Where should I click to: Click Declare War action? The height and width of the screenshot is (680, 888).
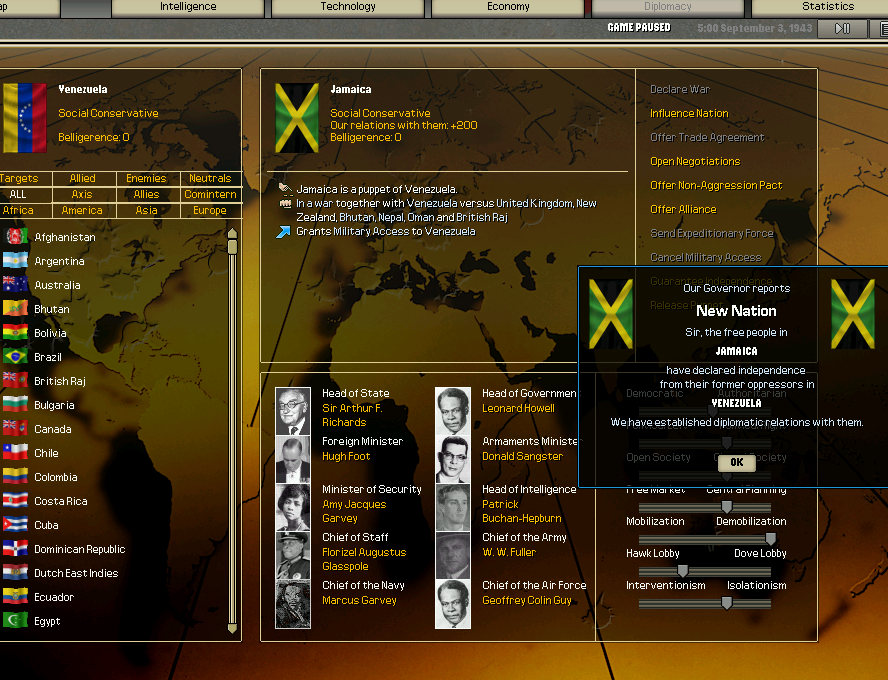pos(680,89)
